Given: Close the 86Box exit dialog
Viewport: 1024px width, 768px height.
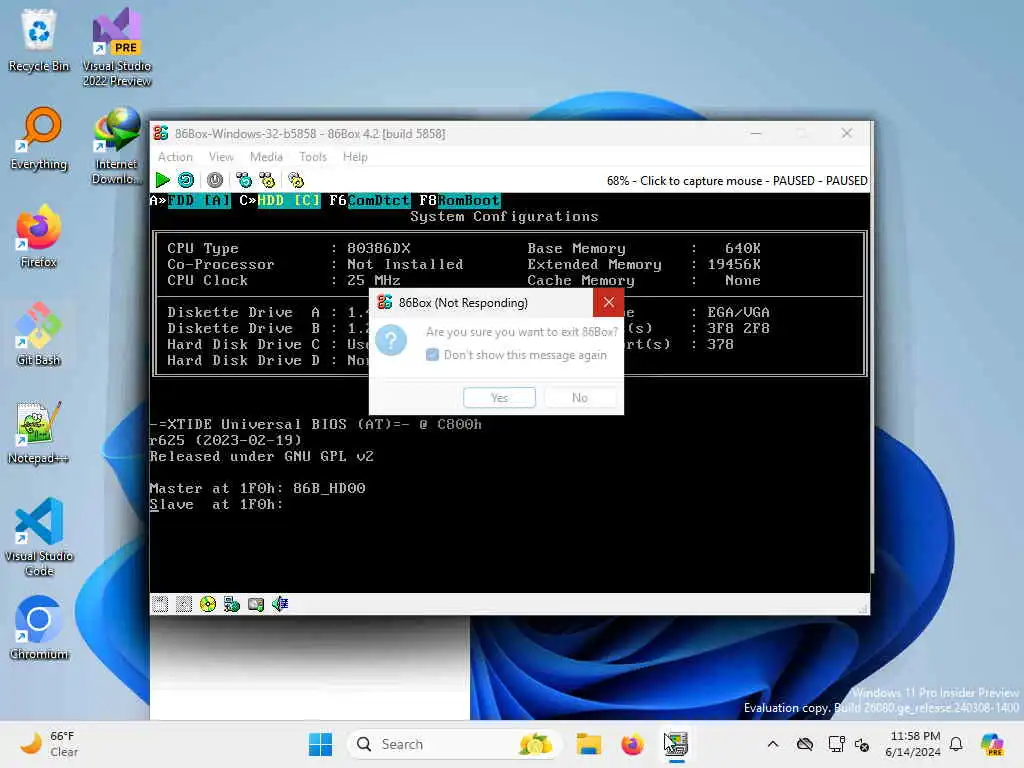Looking at the screenshot, I should click(x=609, y=302).
